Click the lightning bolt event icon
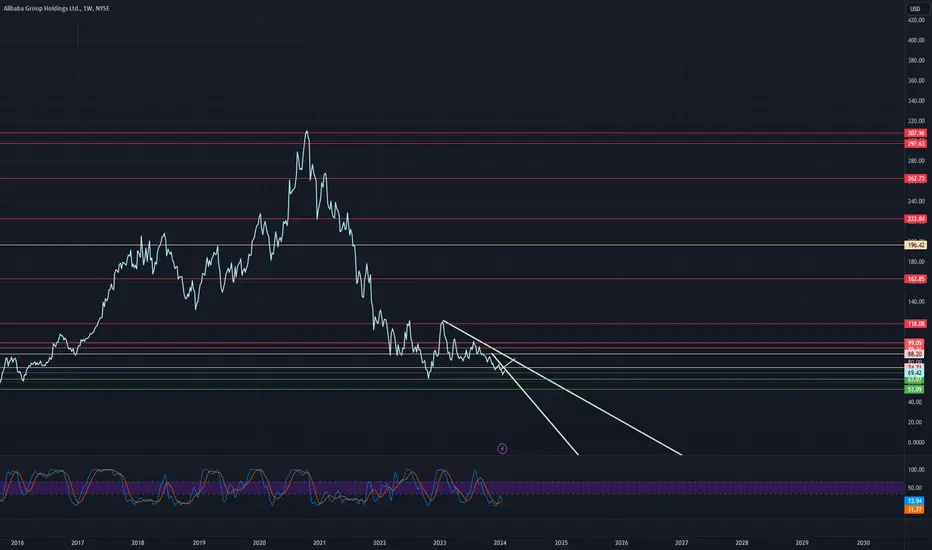 pos(502,449)
